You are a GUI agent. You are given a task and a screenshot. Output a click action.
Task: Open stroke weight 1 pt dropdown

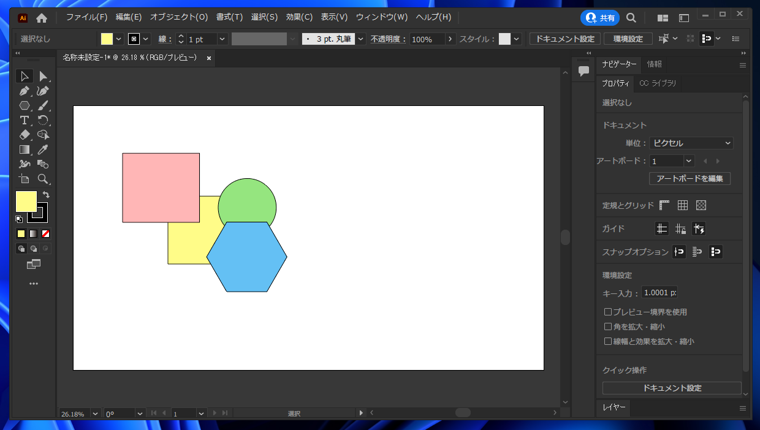(222, 39)
